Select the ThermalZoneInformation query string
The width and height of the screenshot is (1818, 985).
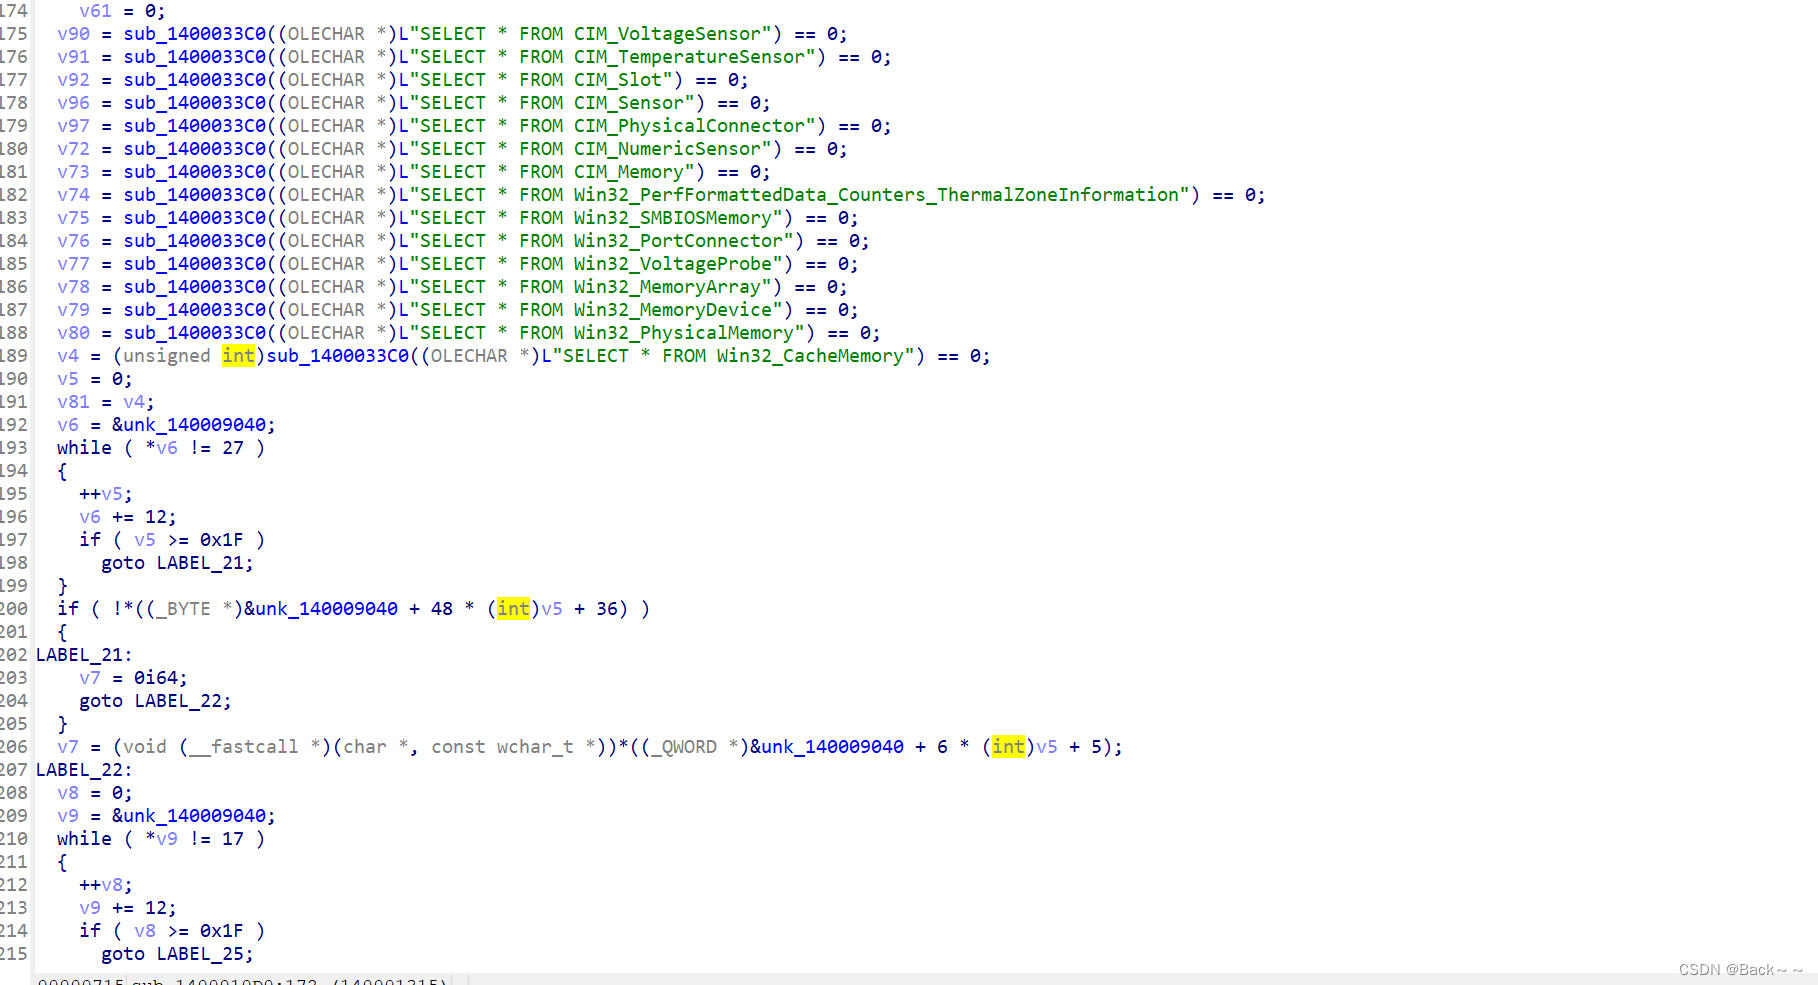(x=799, y=195)
